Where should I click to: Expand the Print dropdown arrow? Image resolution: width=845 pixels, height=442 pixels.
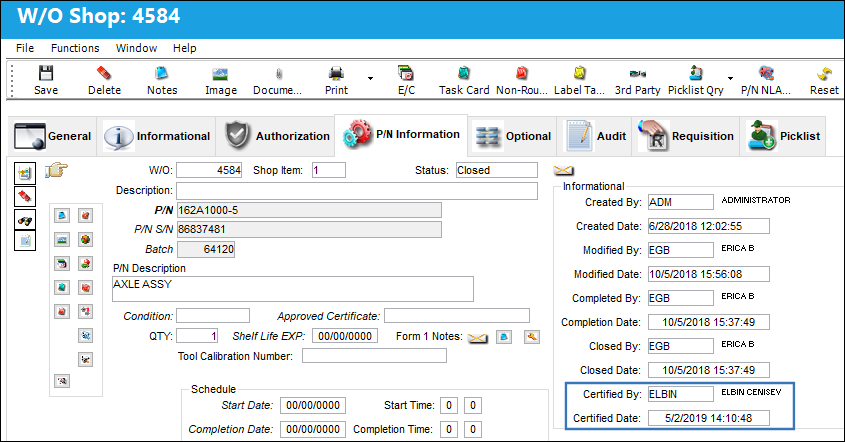[370, 79]
